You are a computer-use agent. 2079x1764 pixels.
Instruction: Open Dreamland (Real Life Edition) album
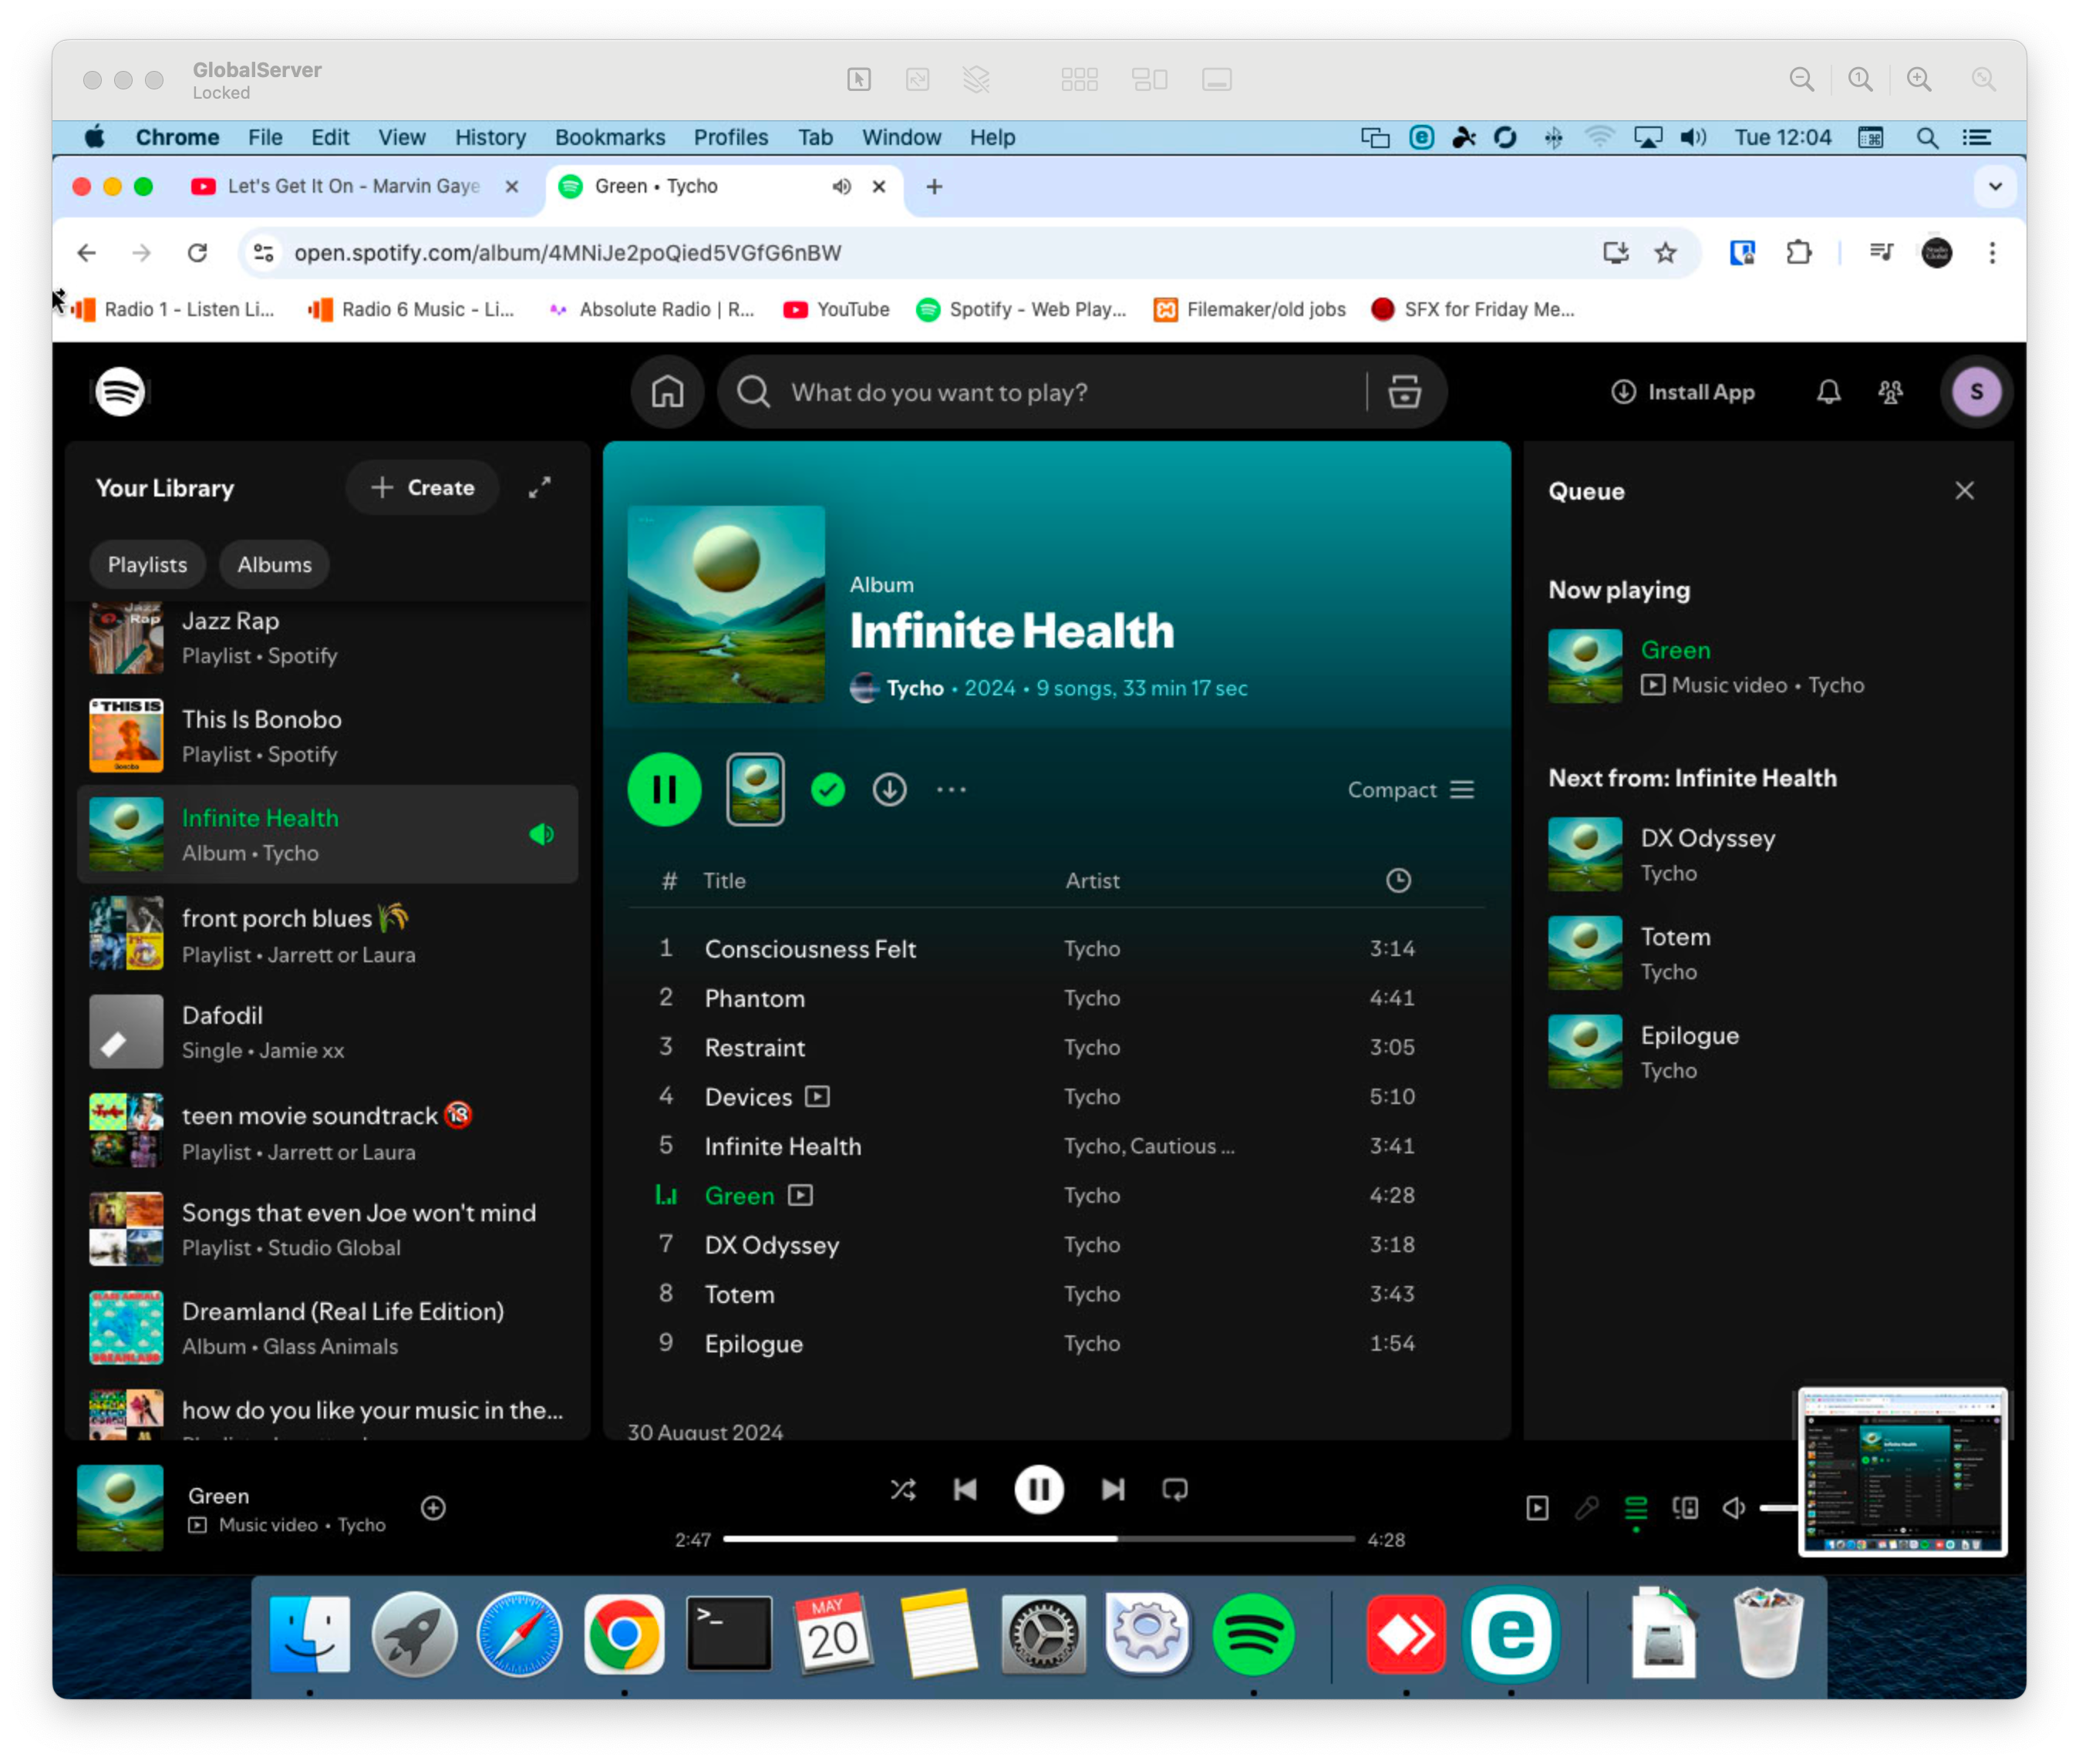(328, 1328)
